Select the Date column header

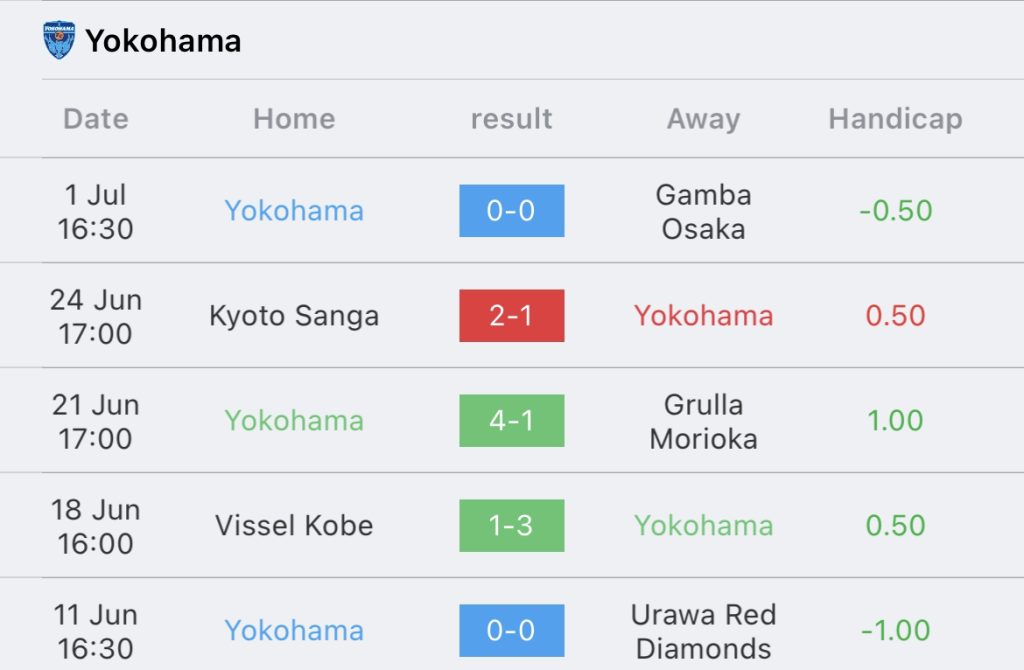96,119
